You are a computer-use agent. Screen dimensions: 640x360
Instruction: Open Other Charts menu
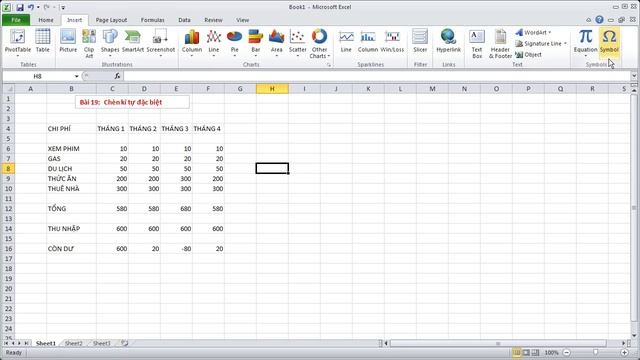point(319,43)
